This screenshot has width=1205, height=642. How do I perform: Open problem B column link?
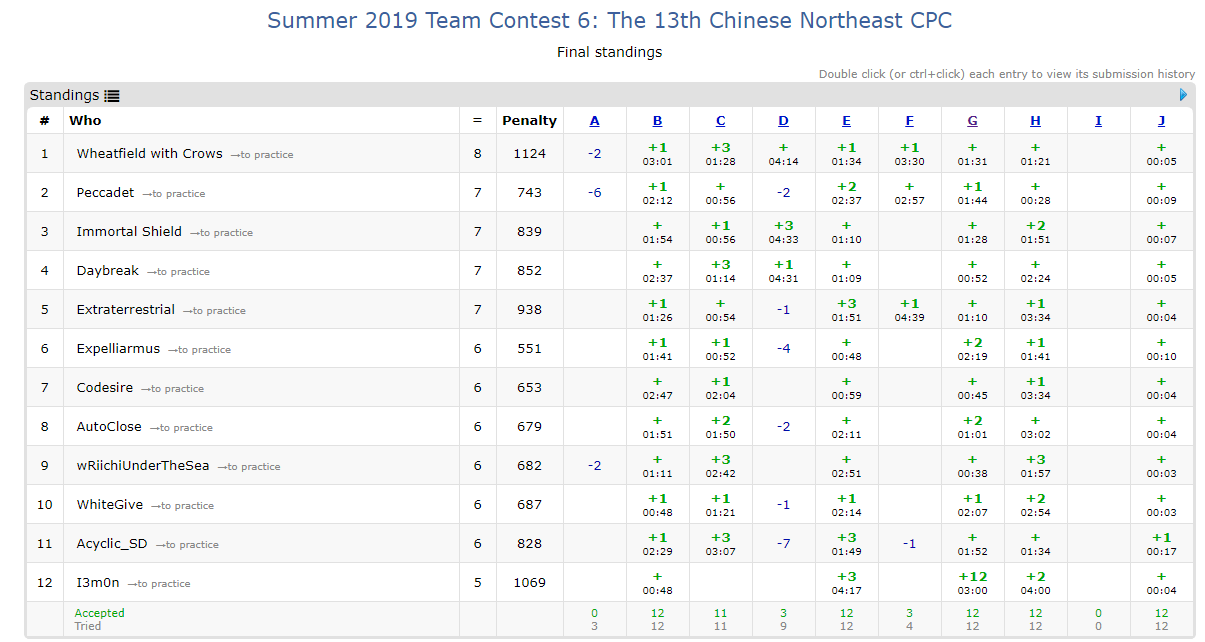pos(657,121)
